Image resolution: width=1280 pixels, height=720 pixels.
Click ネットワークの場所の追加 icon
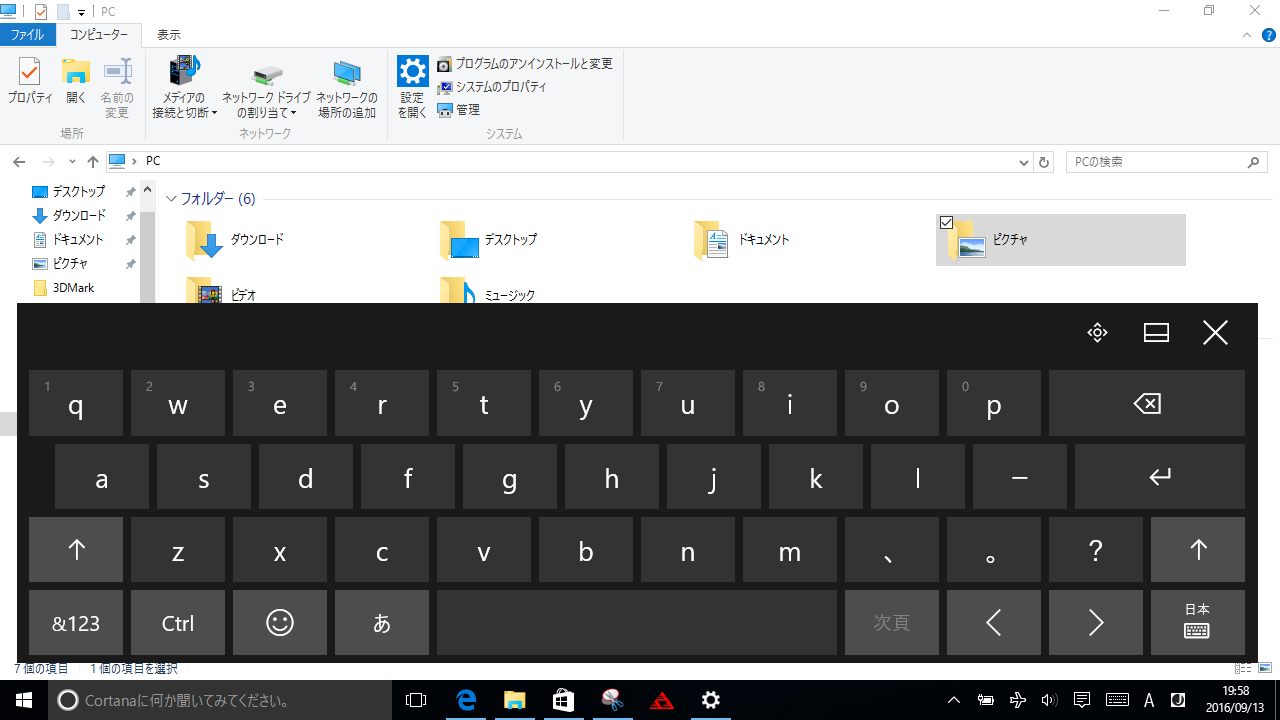click(347, 88)
